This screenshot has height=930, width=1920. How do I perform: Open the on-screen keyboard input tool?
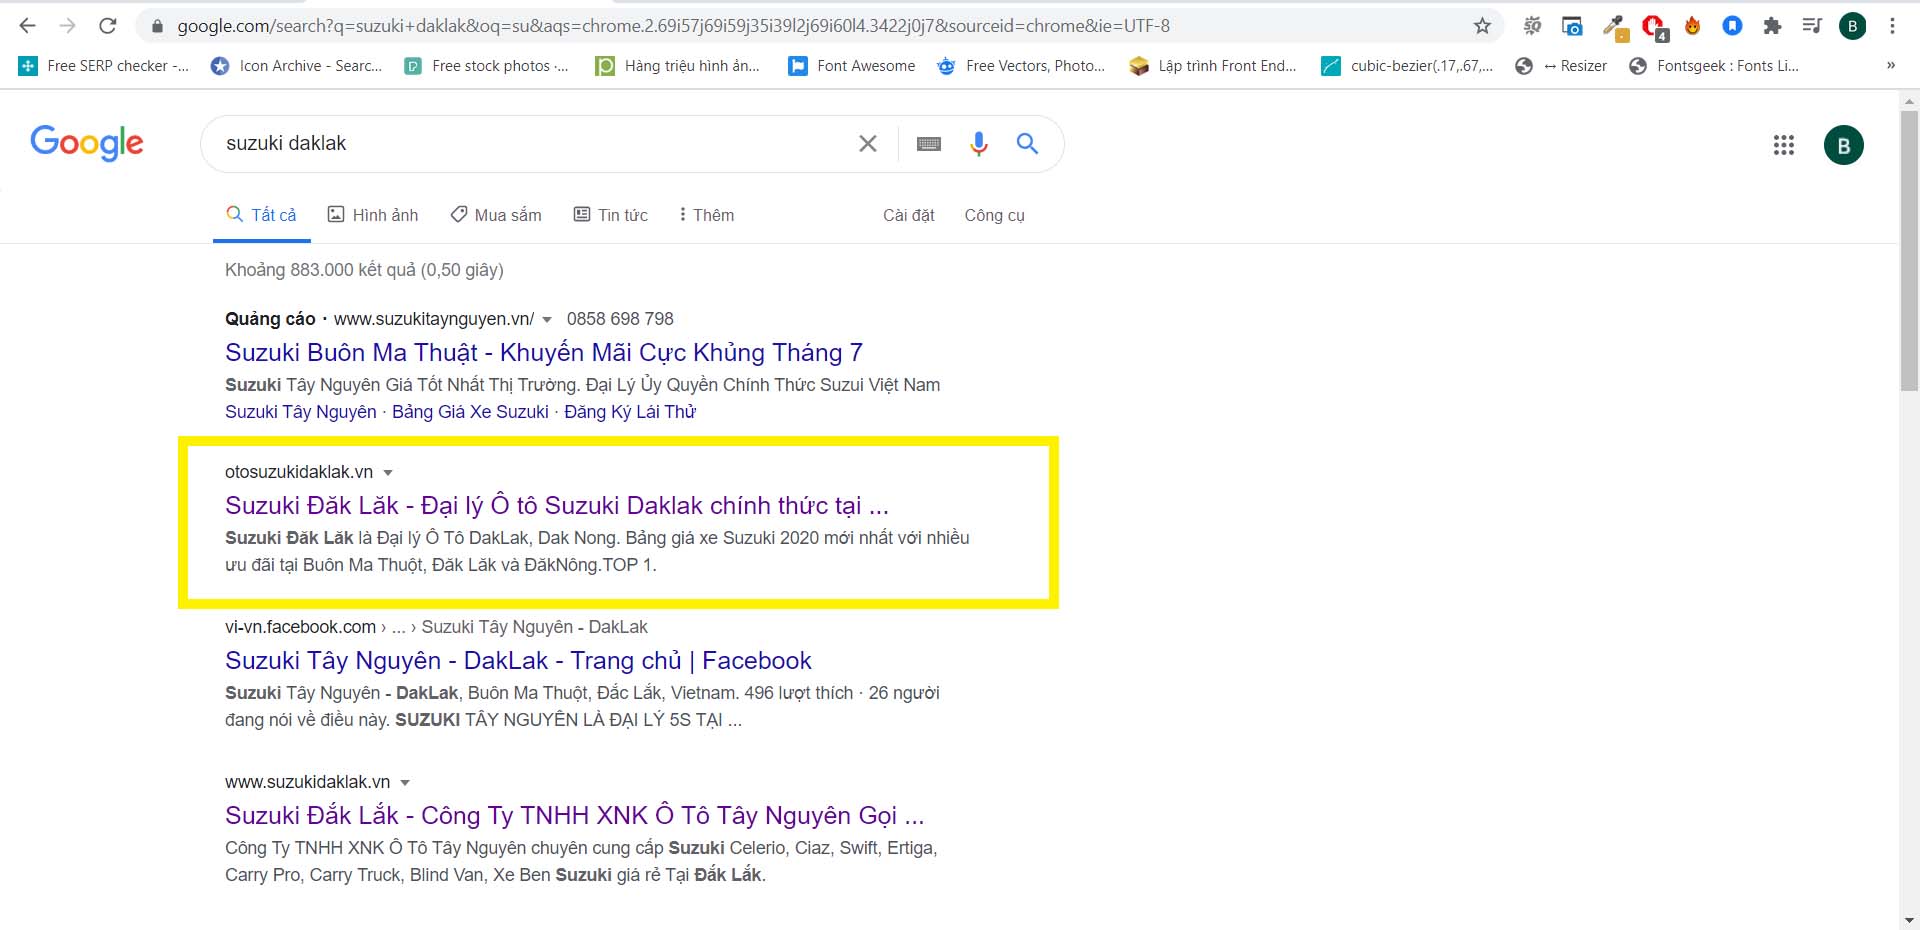point(929,144)
